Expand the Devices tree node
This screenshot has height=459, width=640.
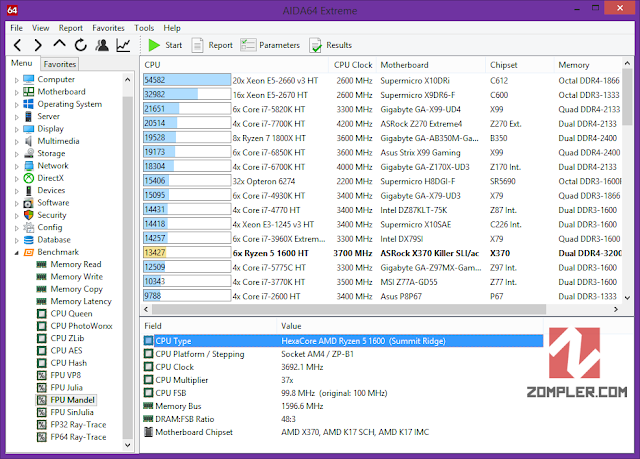click(17, 191)
